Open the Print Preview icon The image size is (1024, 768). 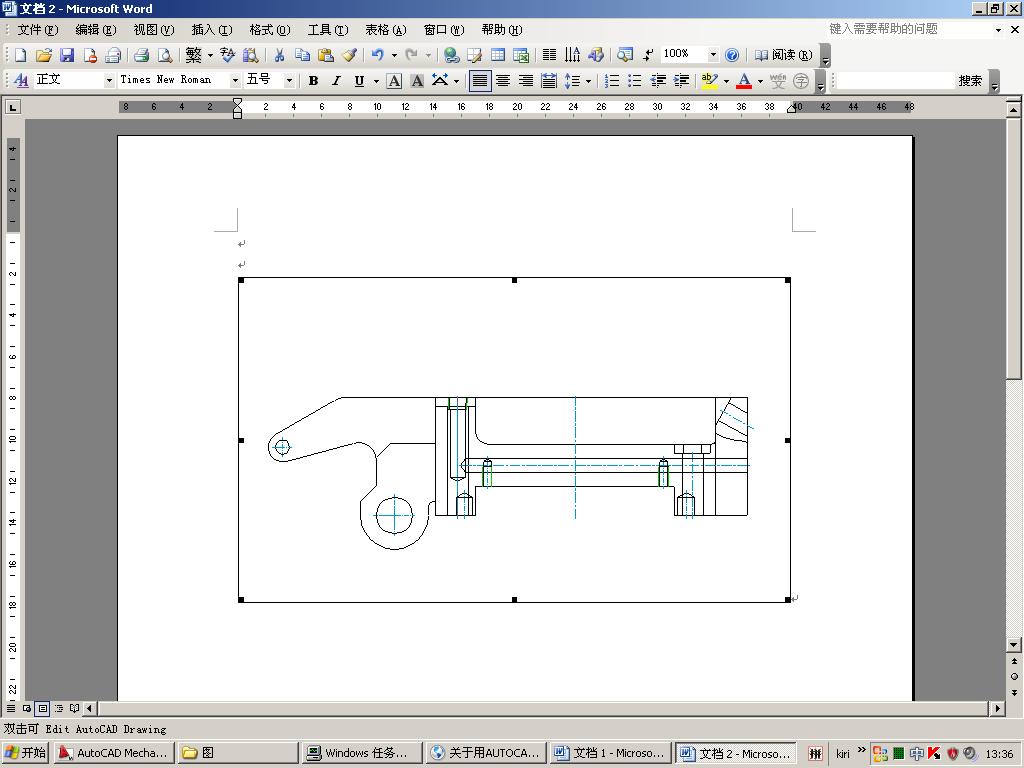click(165, 56)
